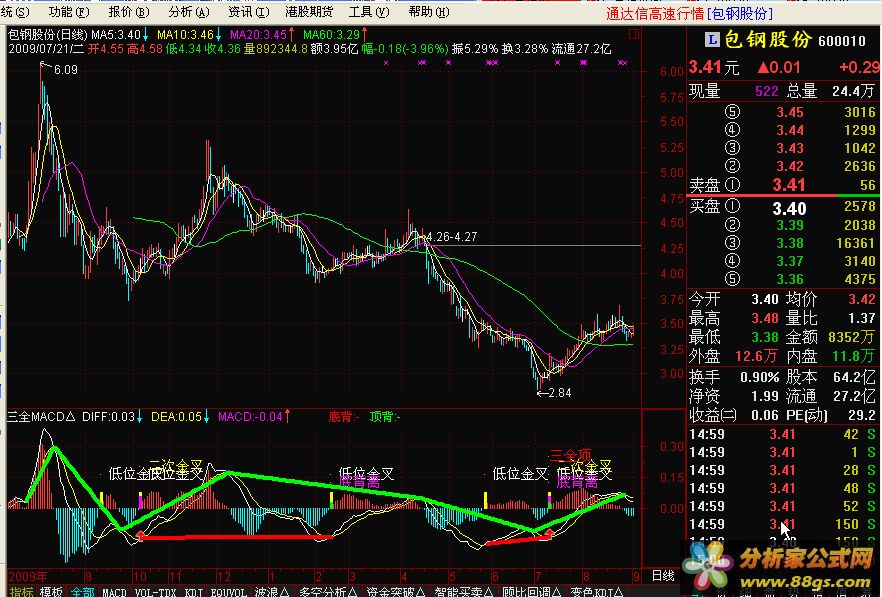
Task: Click the 2.84 low price marker
Action: [560, 393]
